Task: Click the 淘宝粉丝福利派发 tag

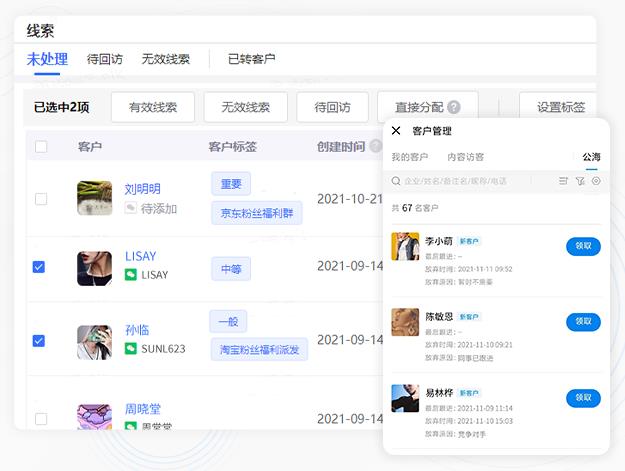Action: [259, 350]
